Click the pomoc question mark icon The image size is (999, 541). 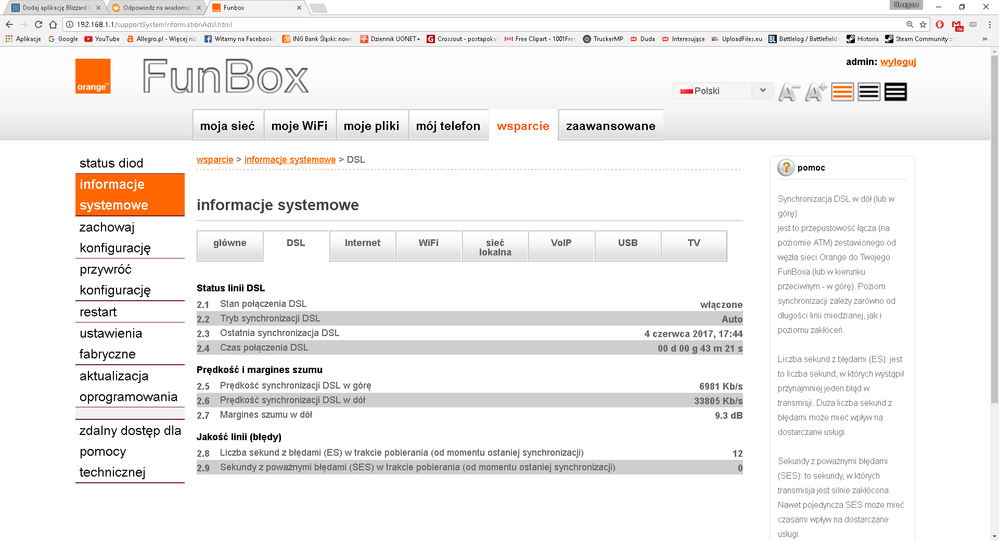[786, 168]
